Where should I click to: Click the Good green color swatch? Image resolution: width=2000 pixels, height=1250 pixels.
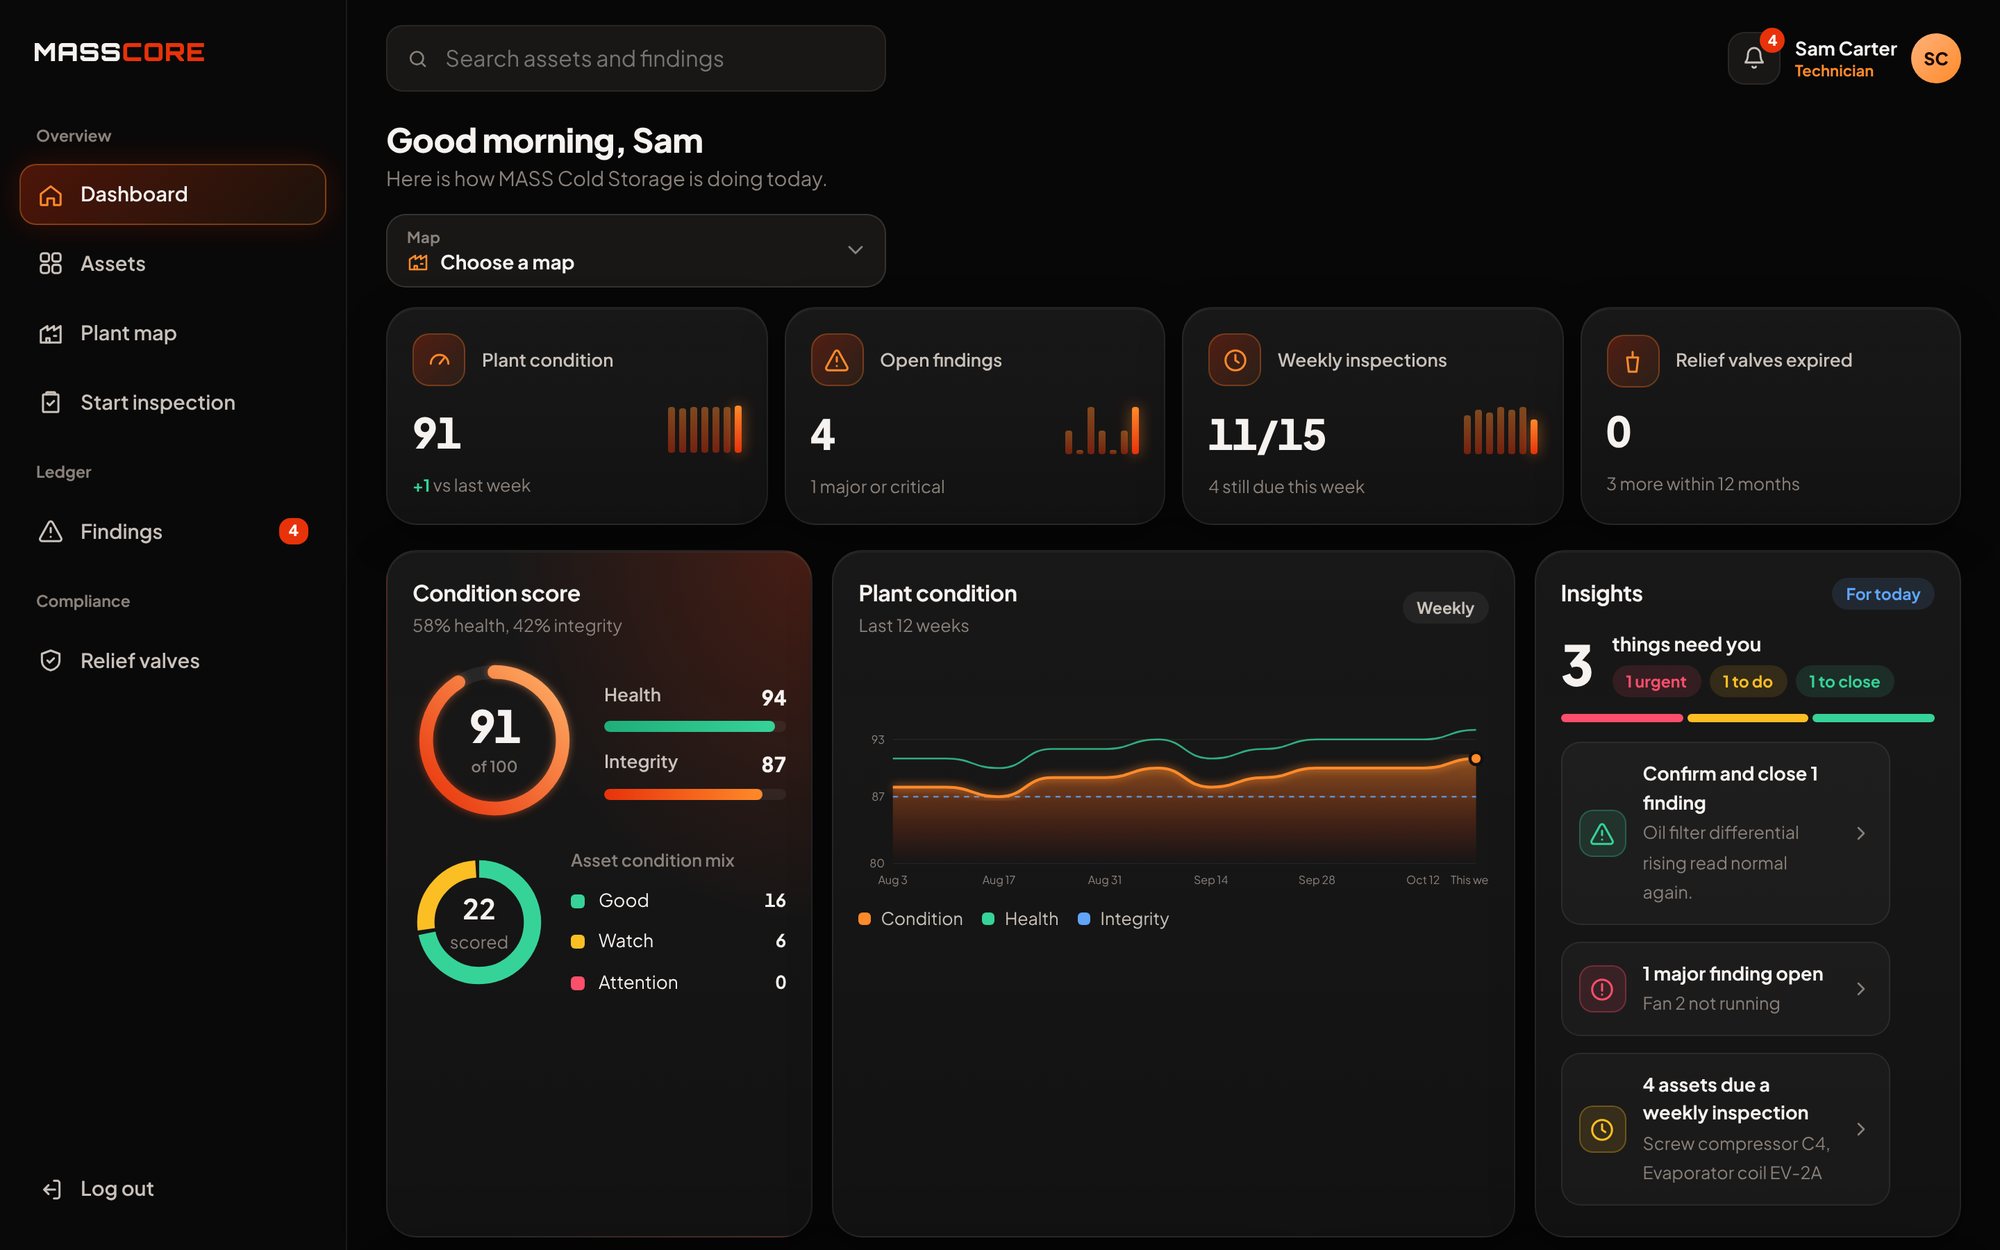(x=578, y=902)
